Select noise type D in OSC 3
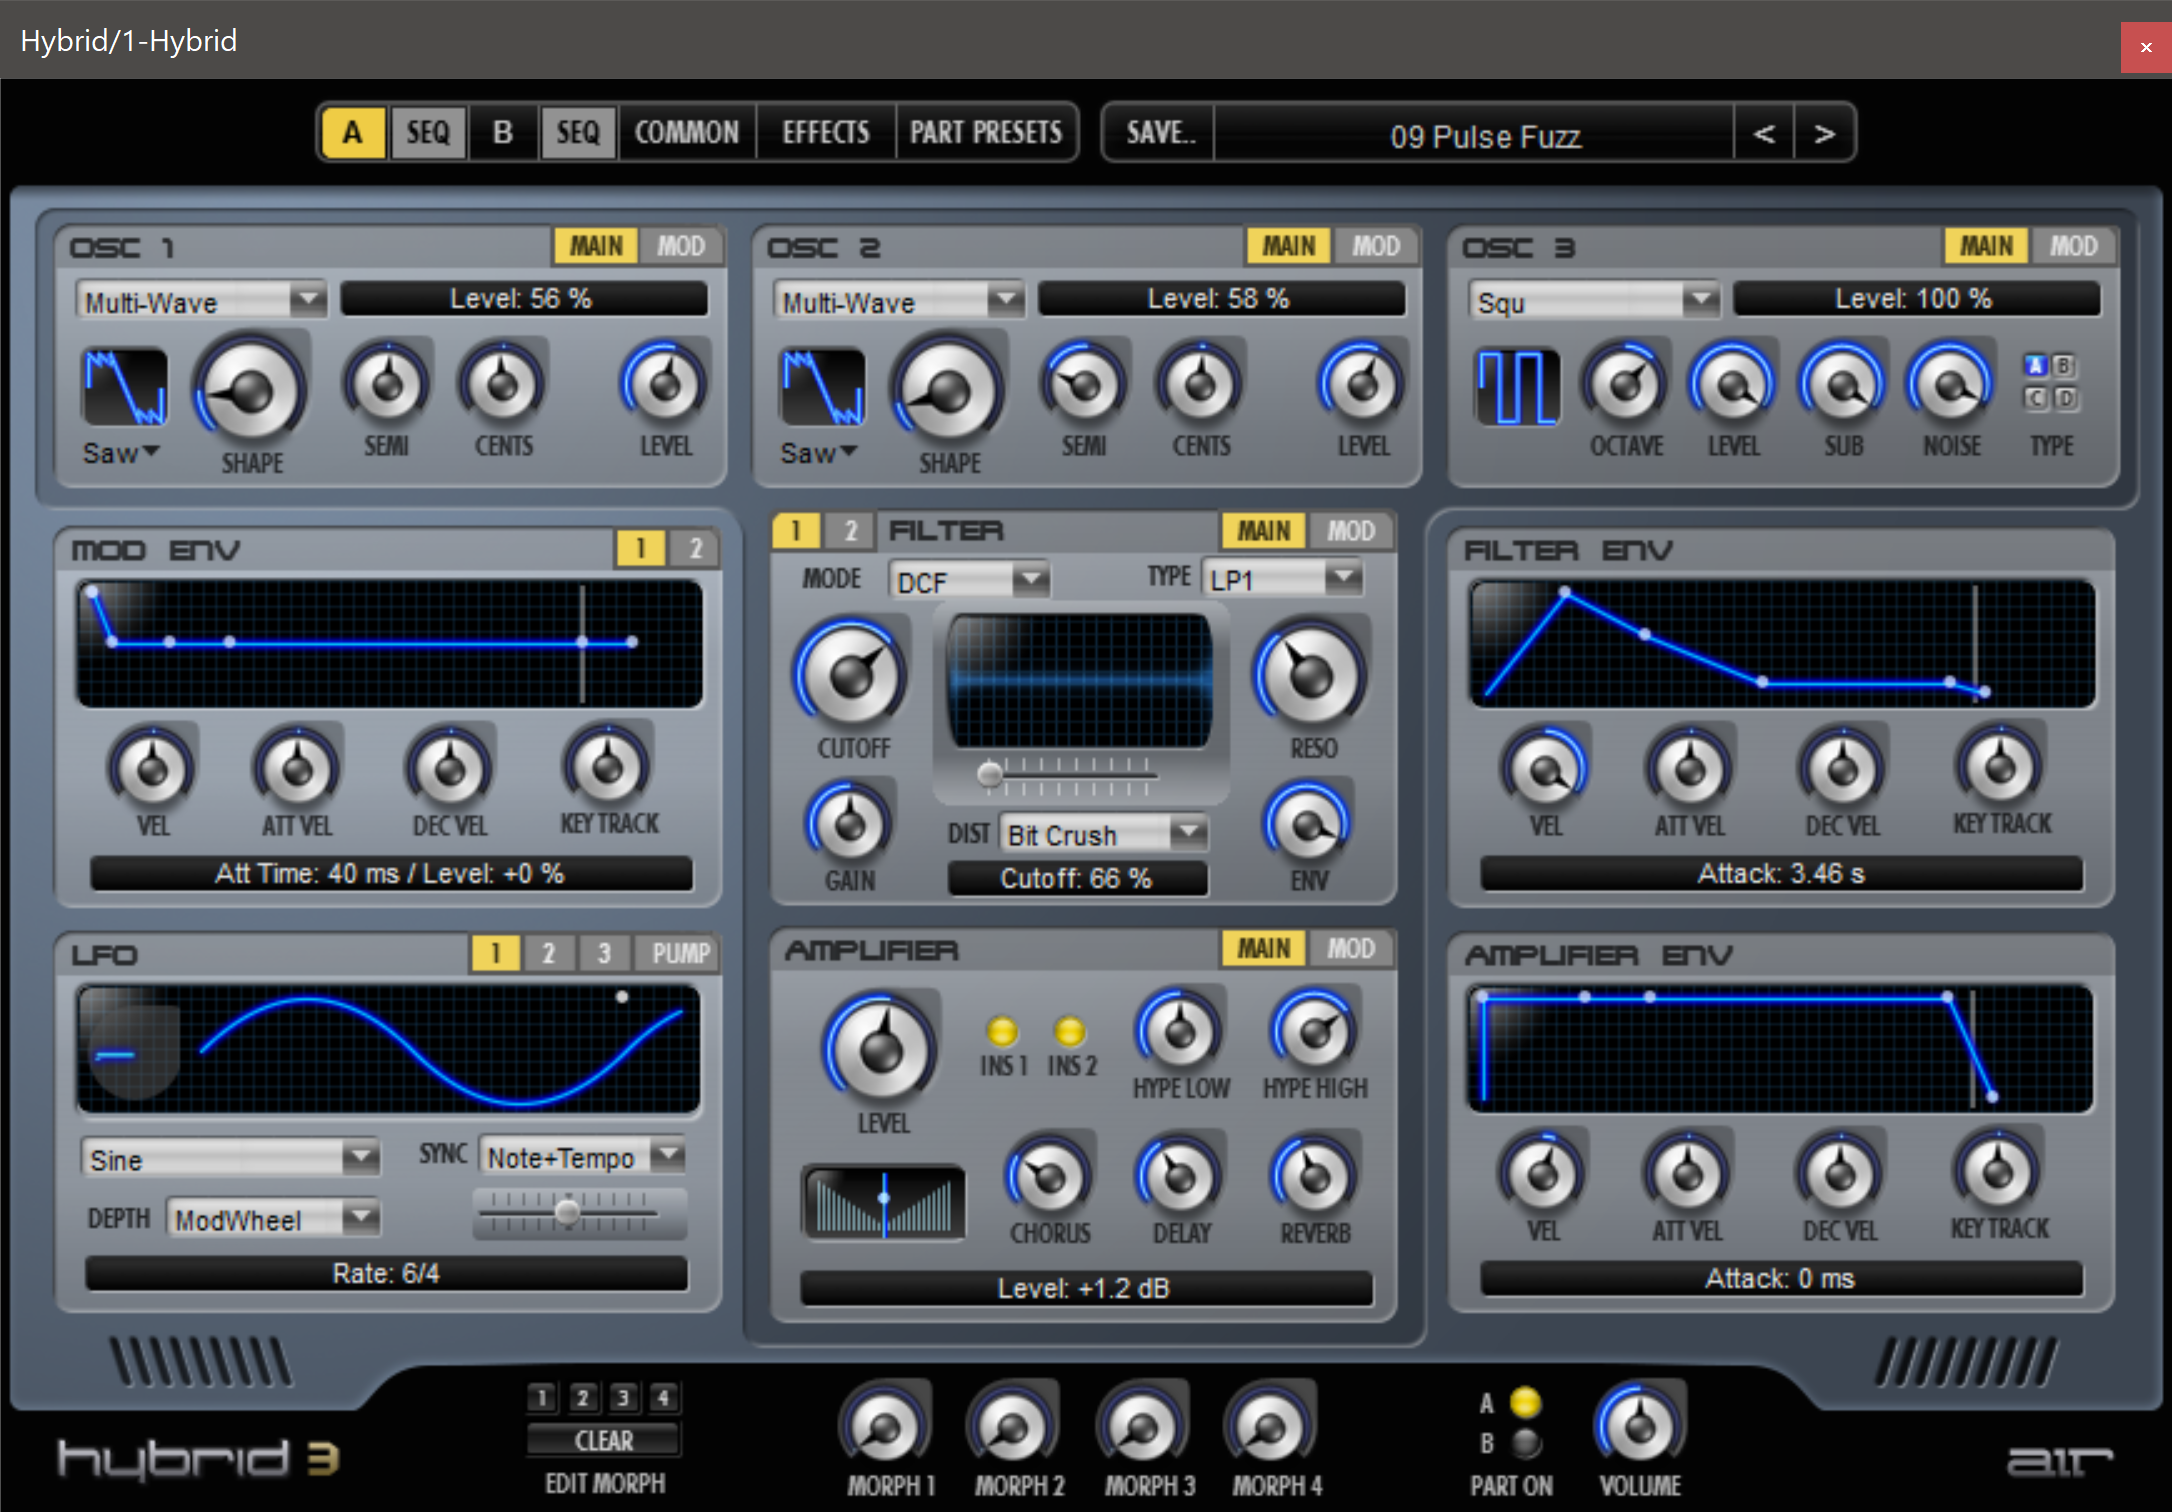Viewport: 2172px width, 1512px height. [2066, 399]
